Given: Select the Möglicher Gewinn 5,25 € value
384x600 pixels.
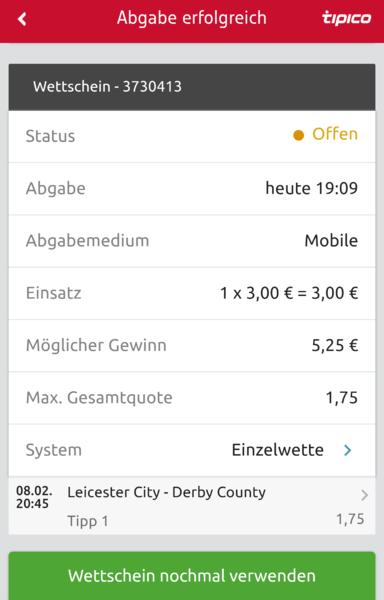Looking at the screenshot, I should click(x=335, y=346).
